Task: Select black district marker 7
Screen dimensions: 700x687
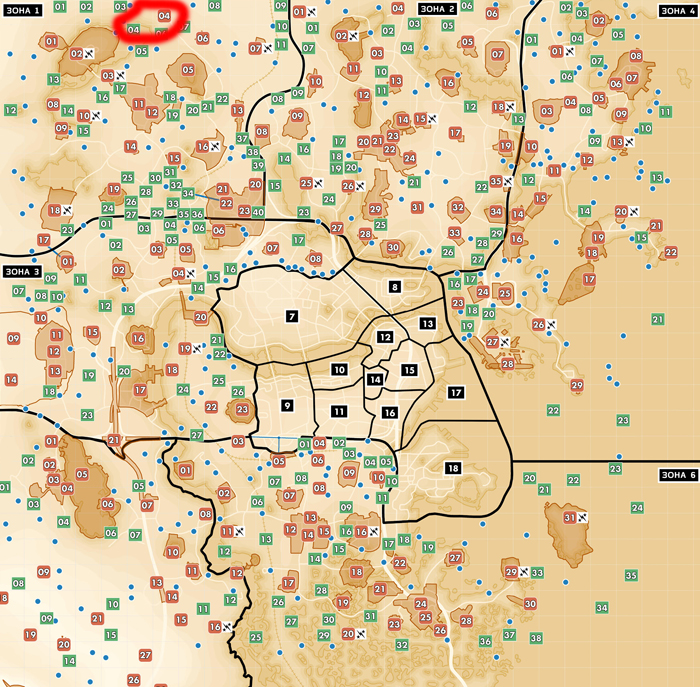Action: 291,316
